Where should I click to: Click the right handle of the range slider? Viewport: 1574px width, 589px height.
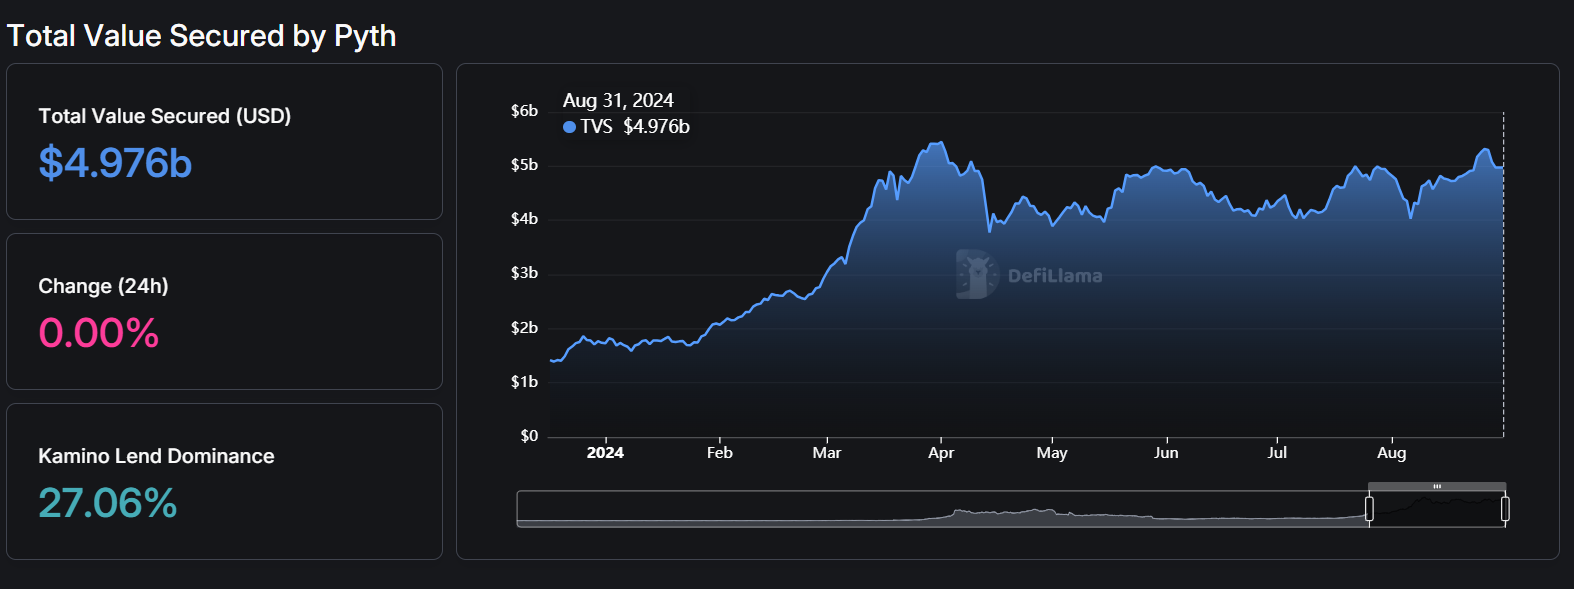[1505, 509]
